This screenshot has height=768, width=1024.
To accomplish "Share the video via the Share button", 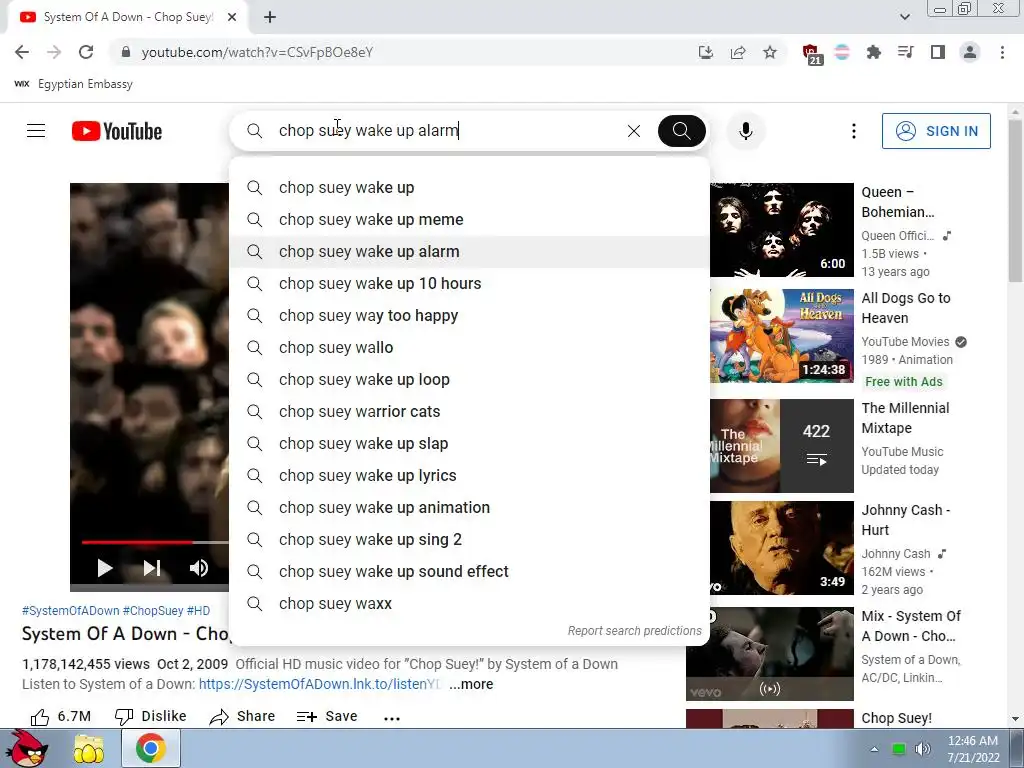I will (242, 716).
